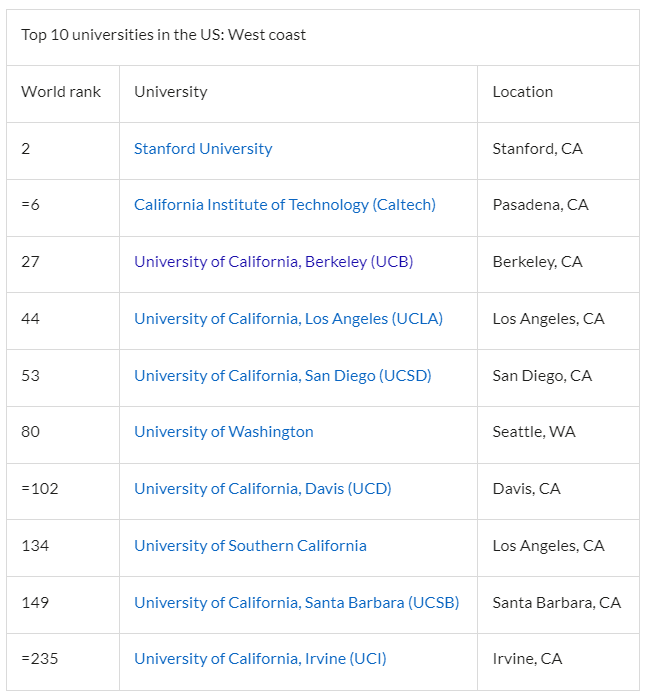Click the Santa Barbara, CA location cell
The image size is (646, 693).
558,605
